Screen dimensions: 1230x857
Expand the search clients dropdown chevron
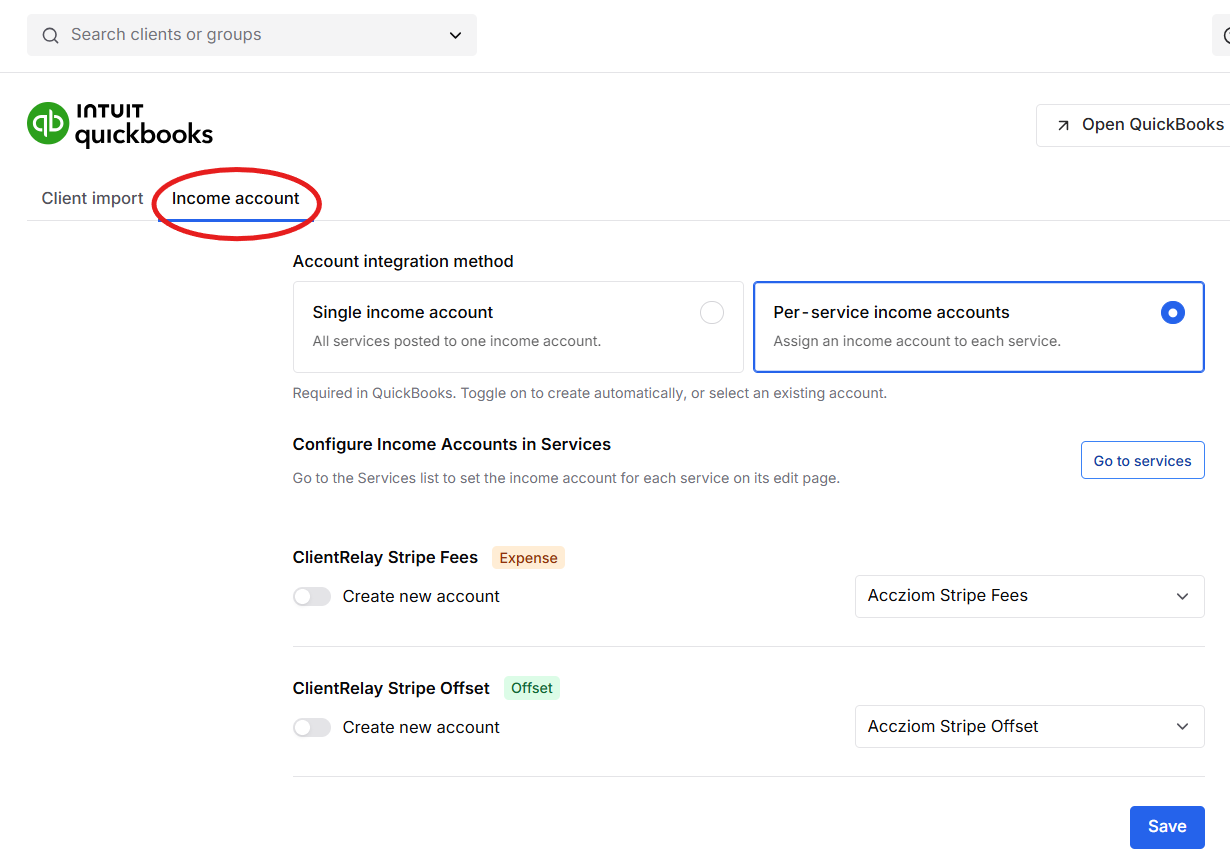(x=455, y=35)
